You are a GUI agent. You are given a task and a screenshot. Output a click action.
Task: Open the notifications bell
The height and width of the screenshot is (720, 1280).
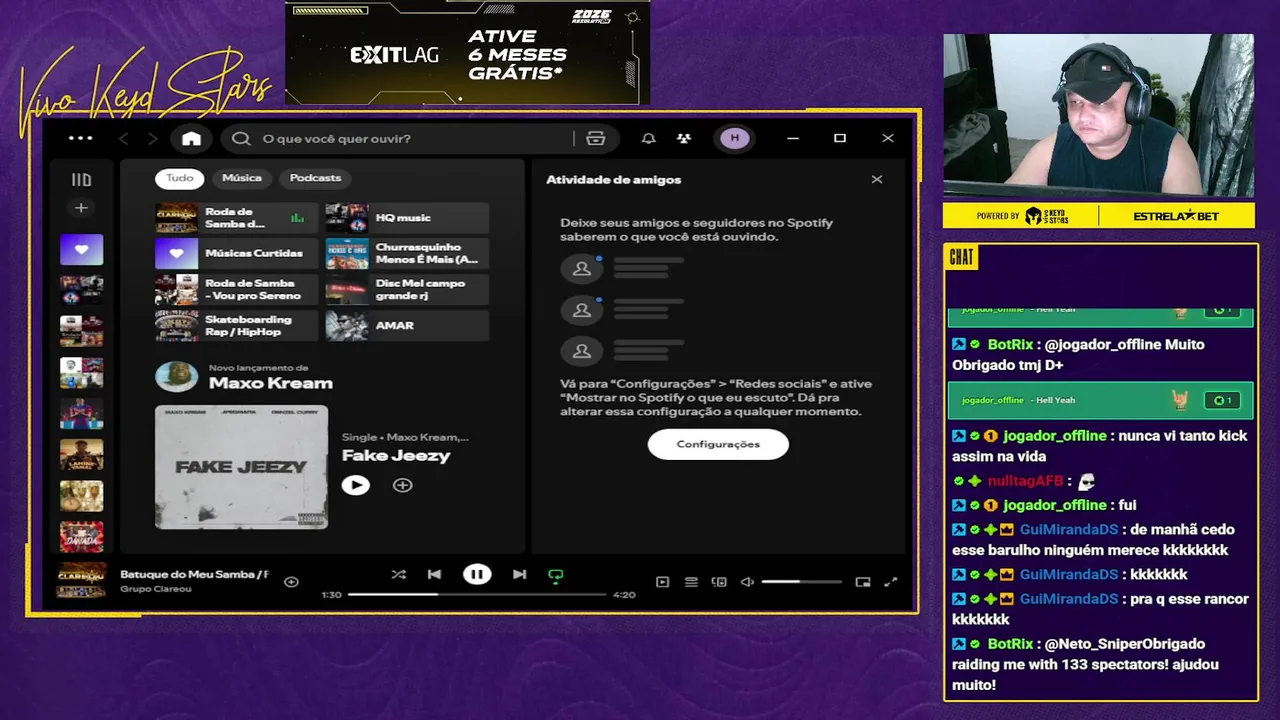click(x=648, y=139)
